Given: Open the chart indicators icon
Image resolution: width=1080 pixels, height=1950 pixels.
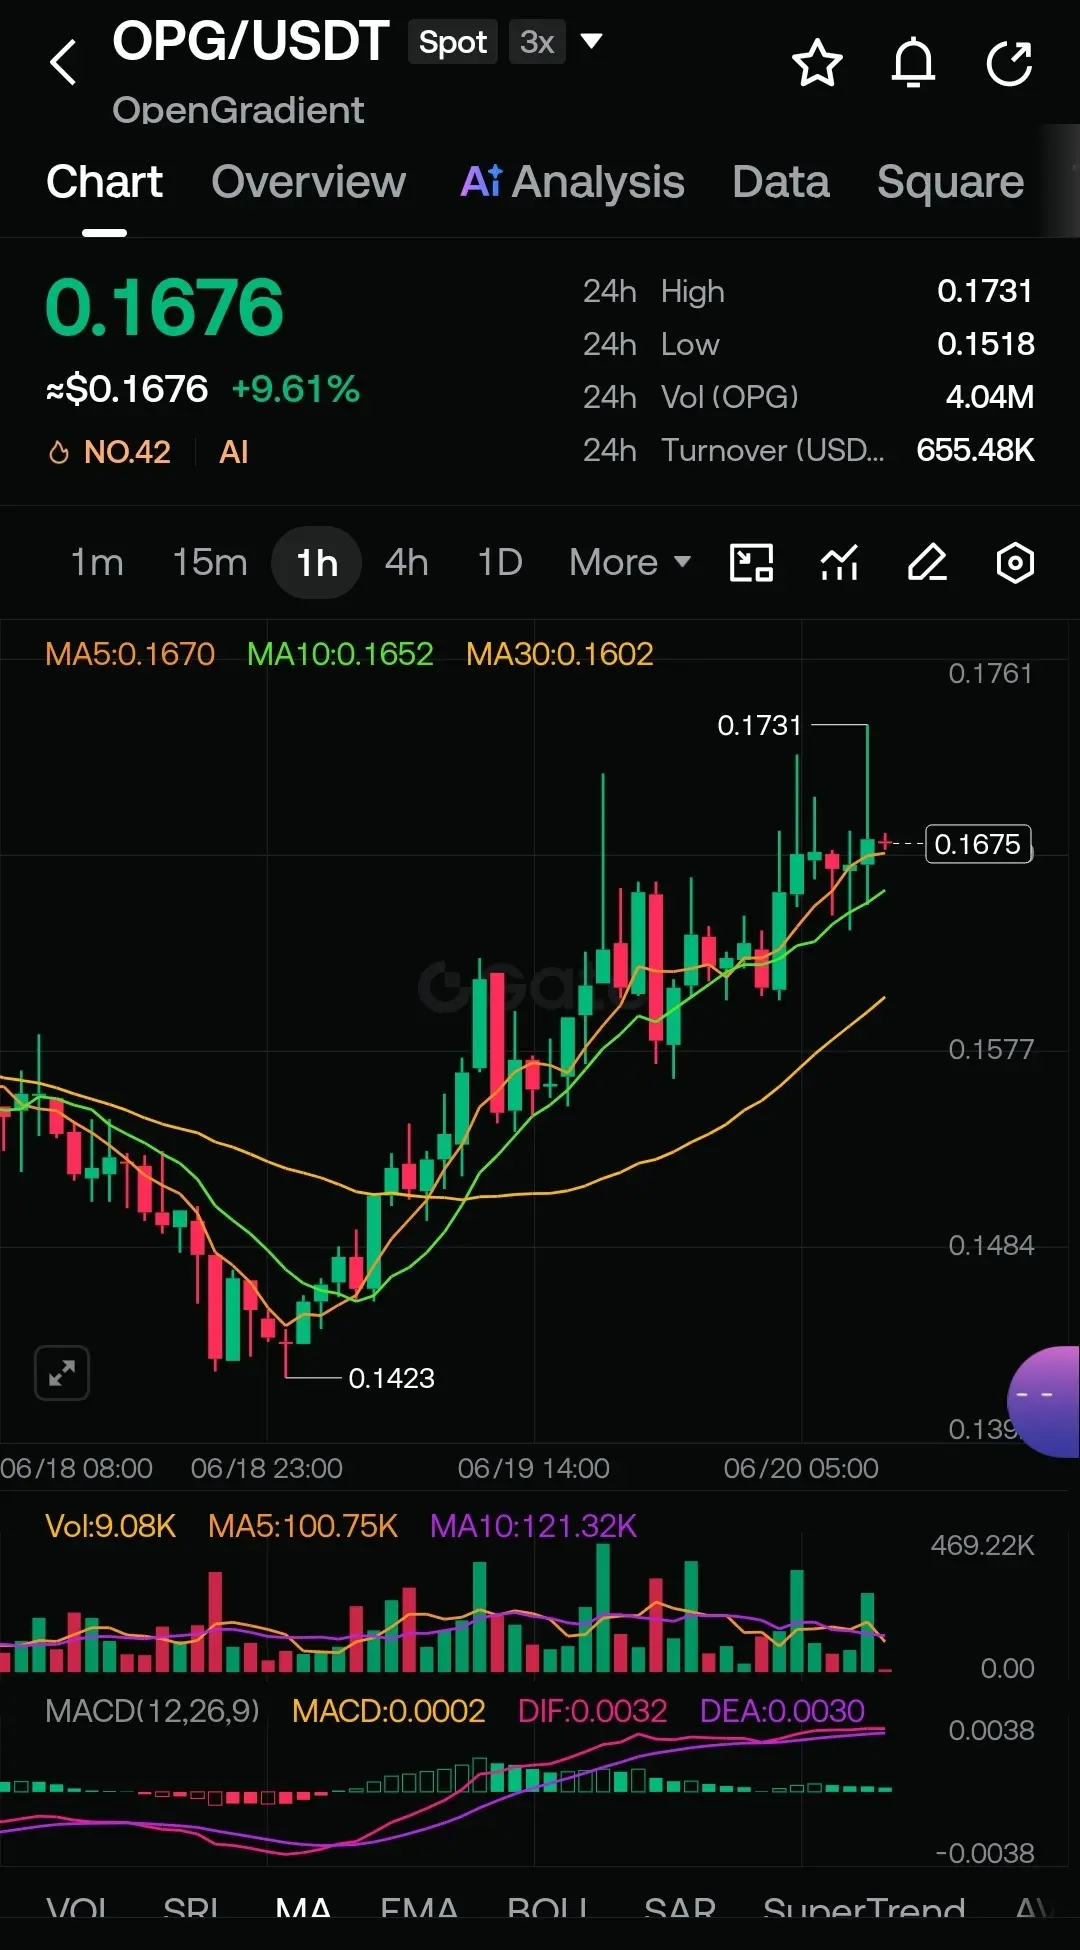Looking at the screenshot, I should pos(839,563).
